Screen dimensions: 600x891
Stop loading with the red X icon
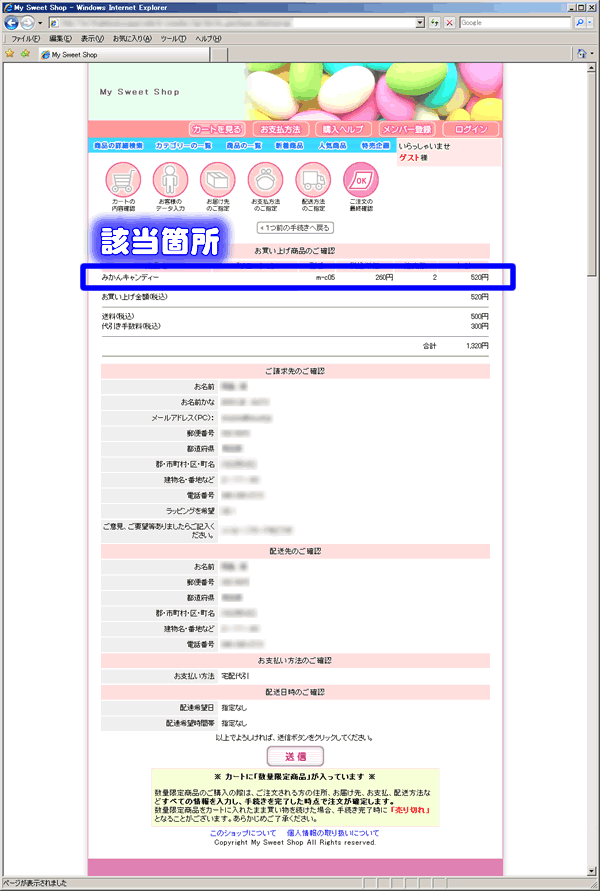(x=449, y=23)
